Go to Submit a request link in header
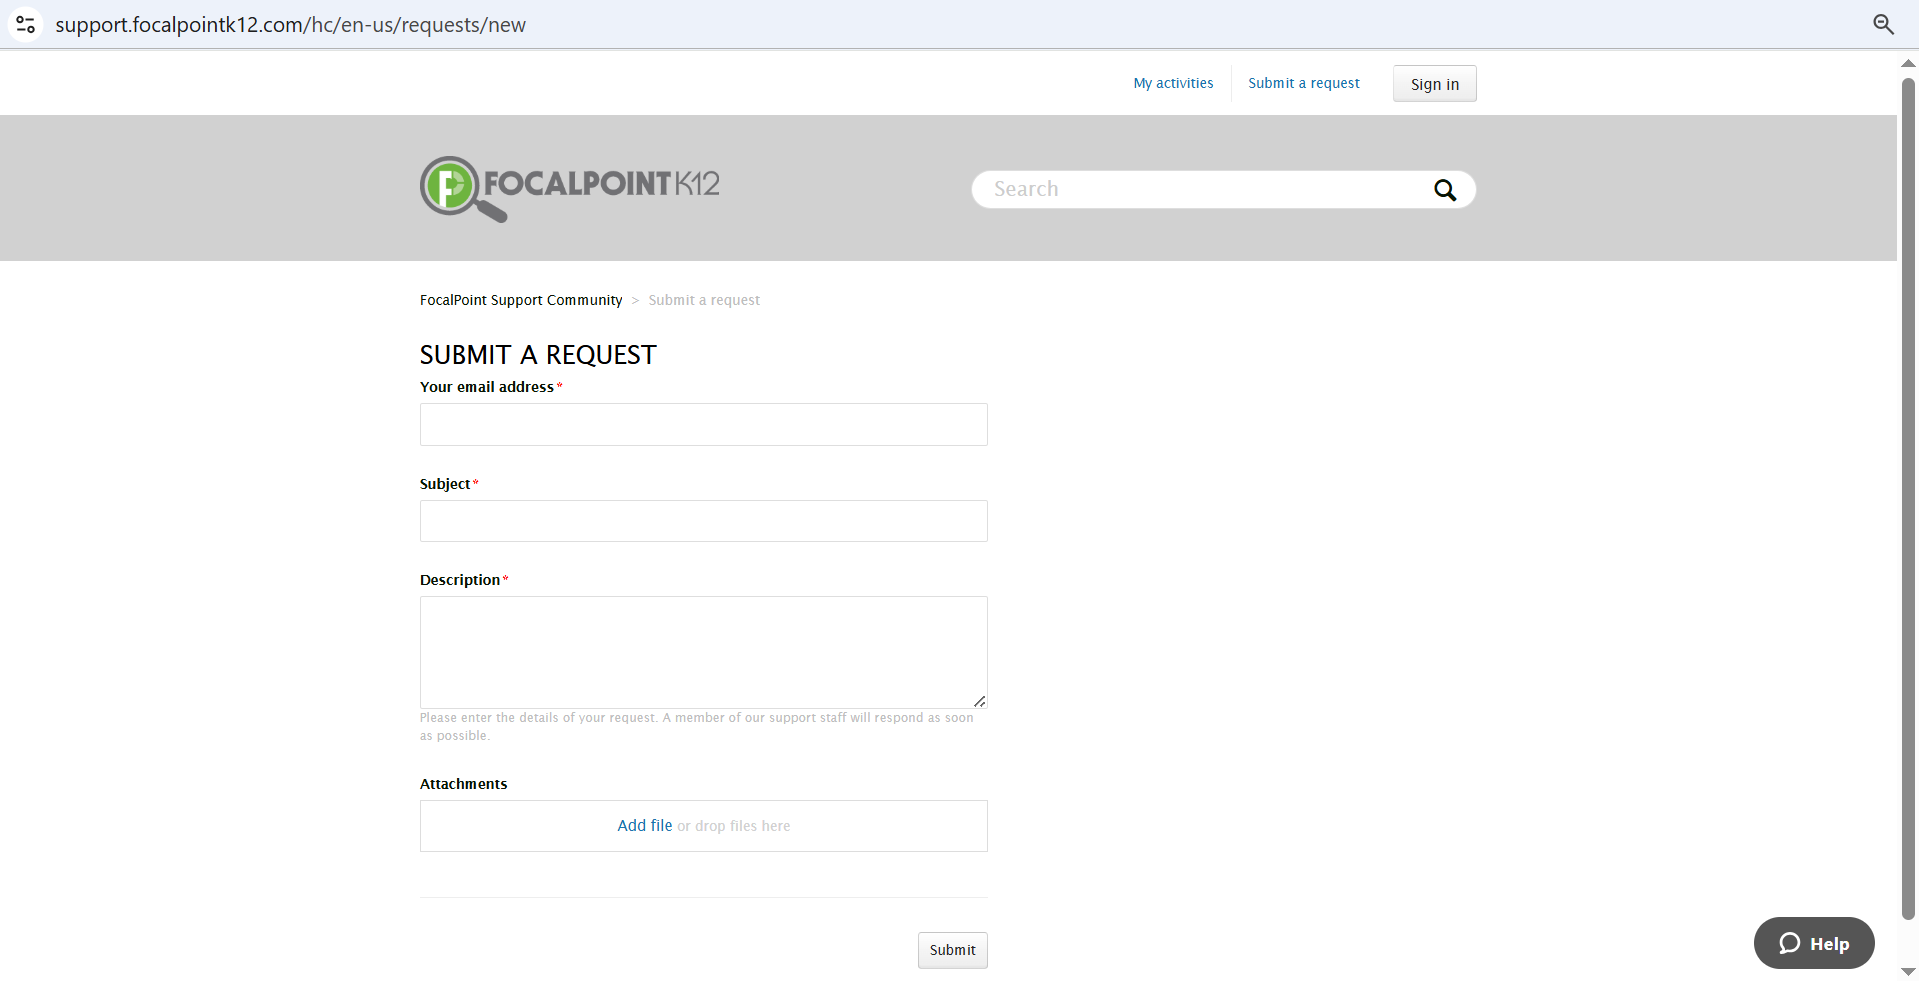Image resolution: width=1919 pixels, height=981 pixels. (1304, 83)
